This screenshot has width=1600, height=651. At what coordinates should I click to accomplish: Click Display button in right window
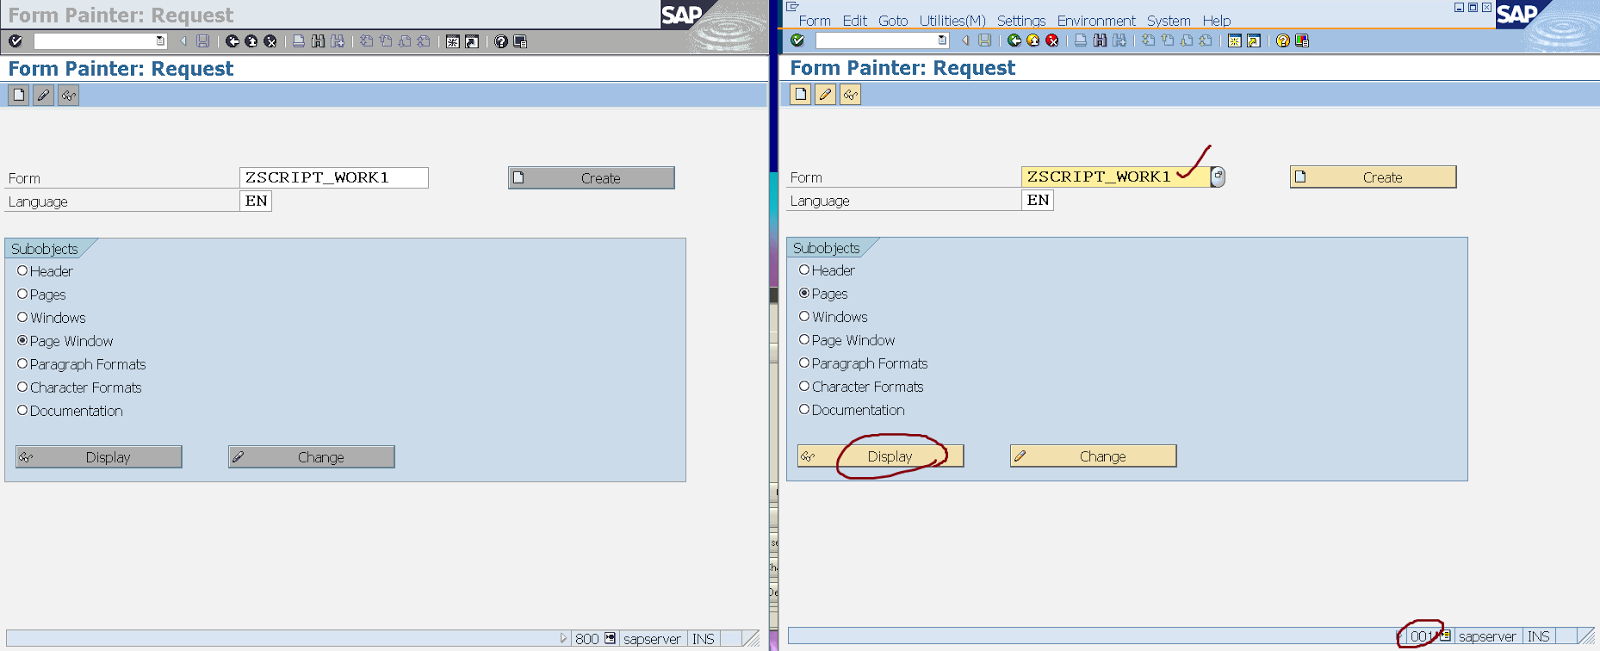[x=880, y=456]
